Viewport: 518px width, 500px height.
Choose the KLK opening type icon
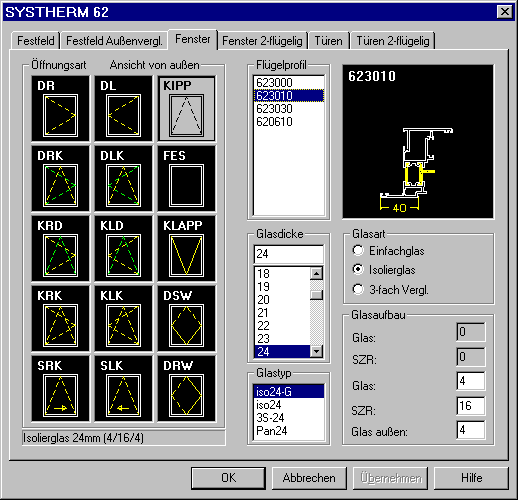[x=123, y=319]
